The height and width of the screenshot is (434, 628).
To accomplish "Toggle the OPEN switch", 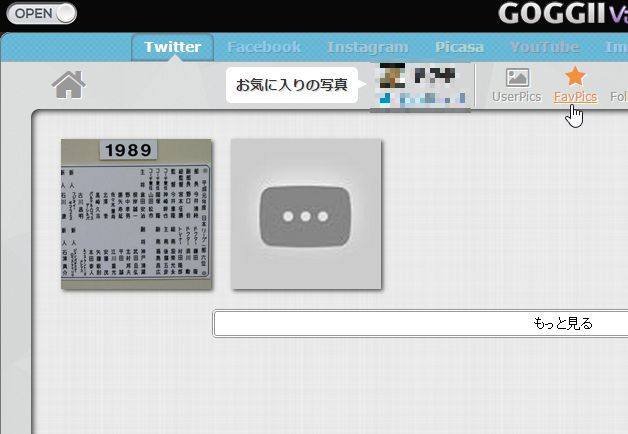I will 42,13.
